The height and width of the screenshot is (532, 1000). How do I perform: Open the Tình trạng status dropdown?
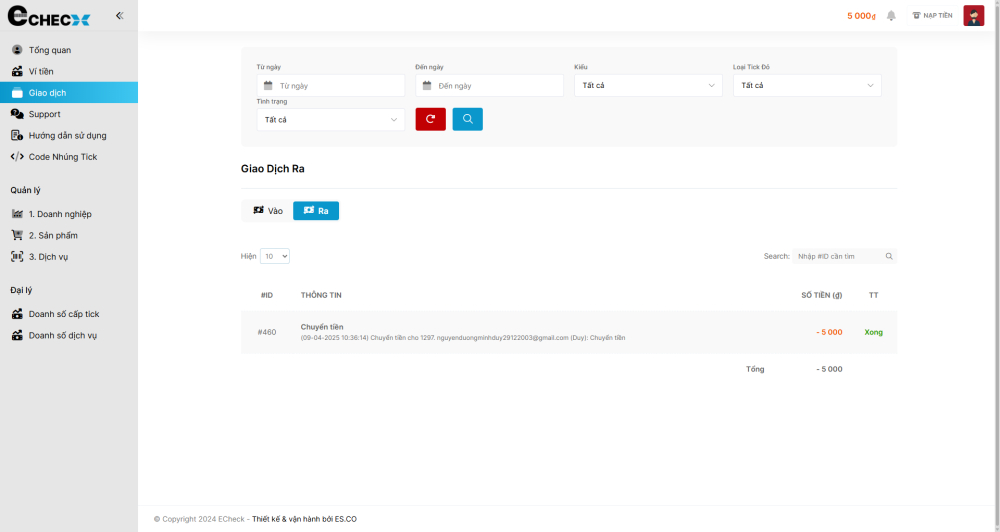pos(330,120)
